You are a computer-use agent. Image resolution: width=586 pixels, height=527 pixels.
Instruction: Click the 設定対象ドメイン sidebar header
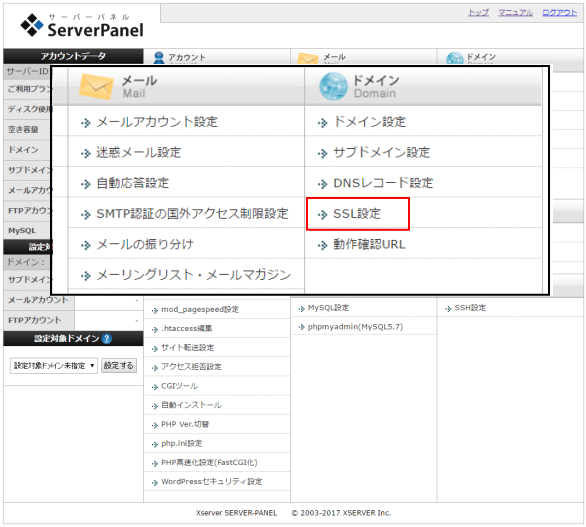[73, 339]
